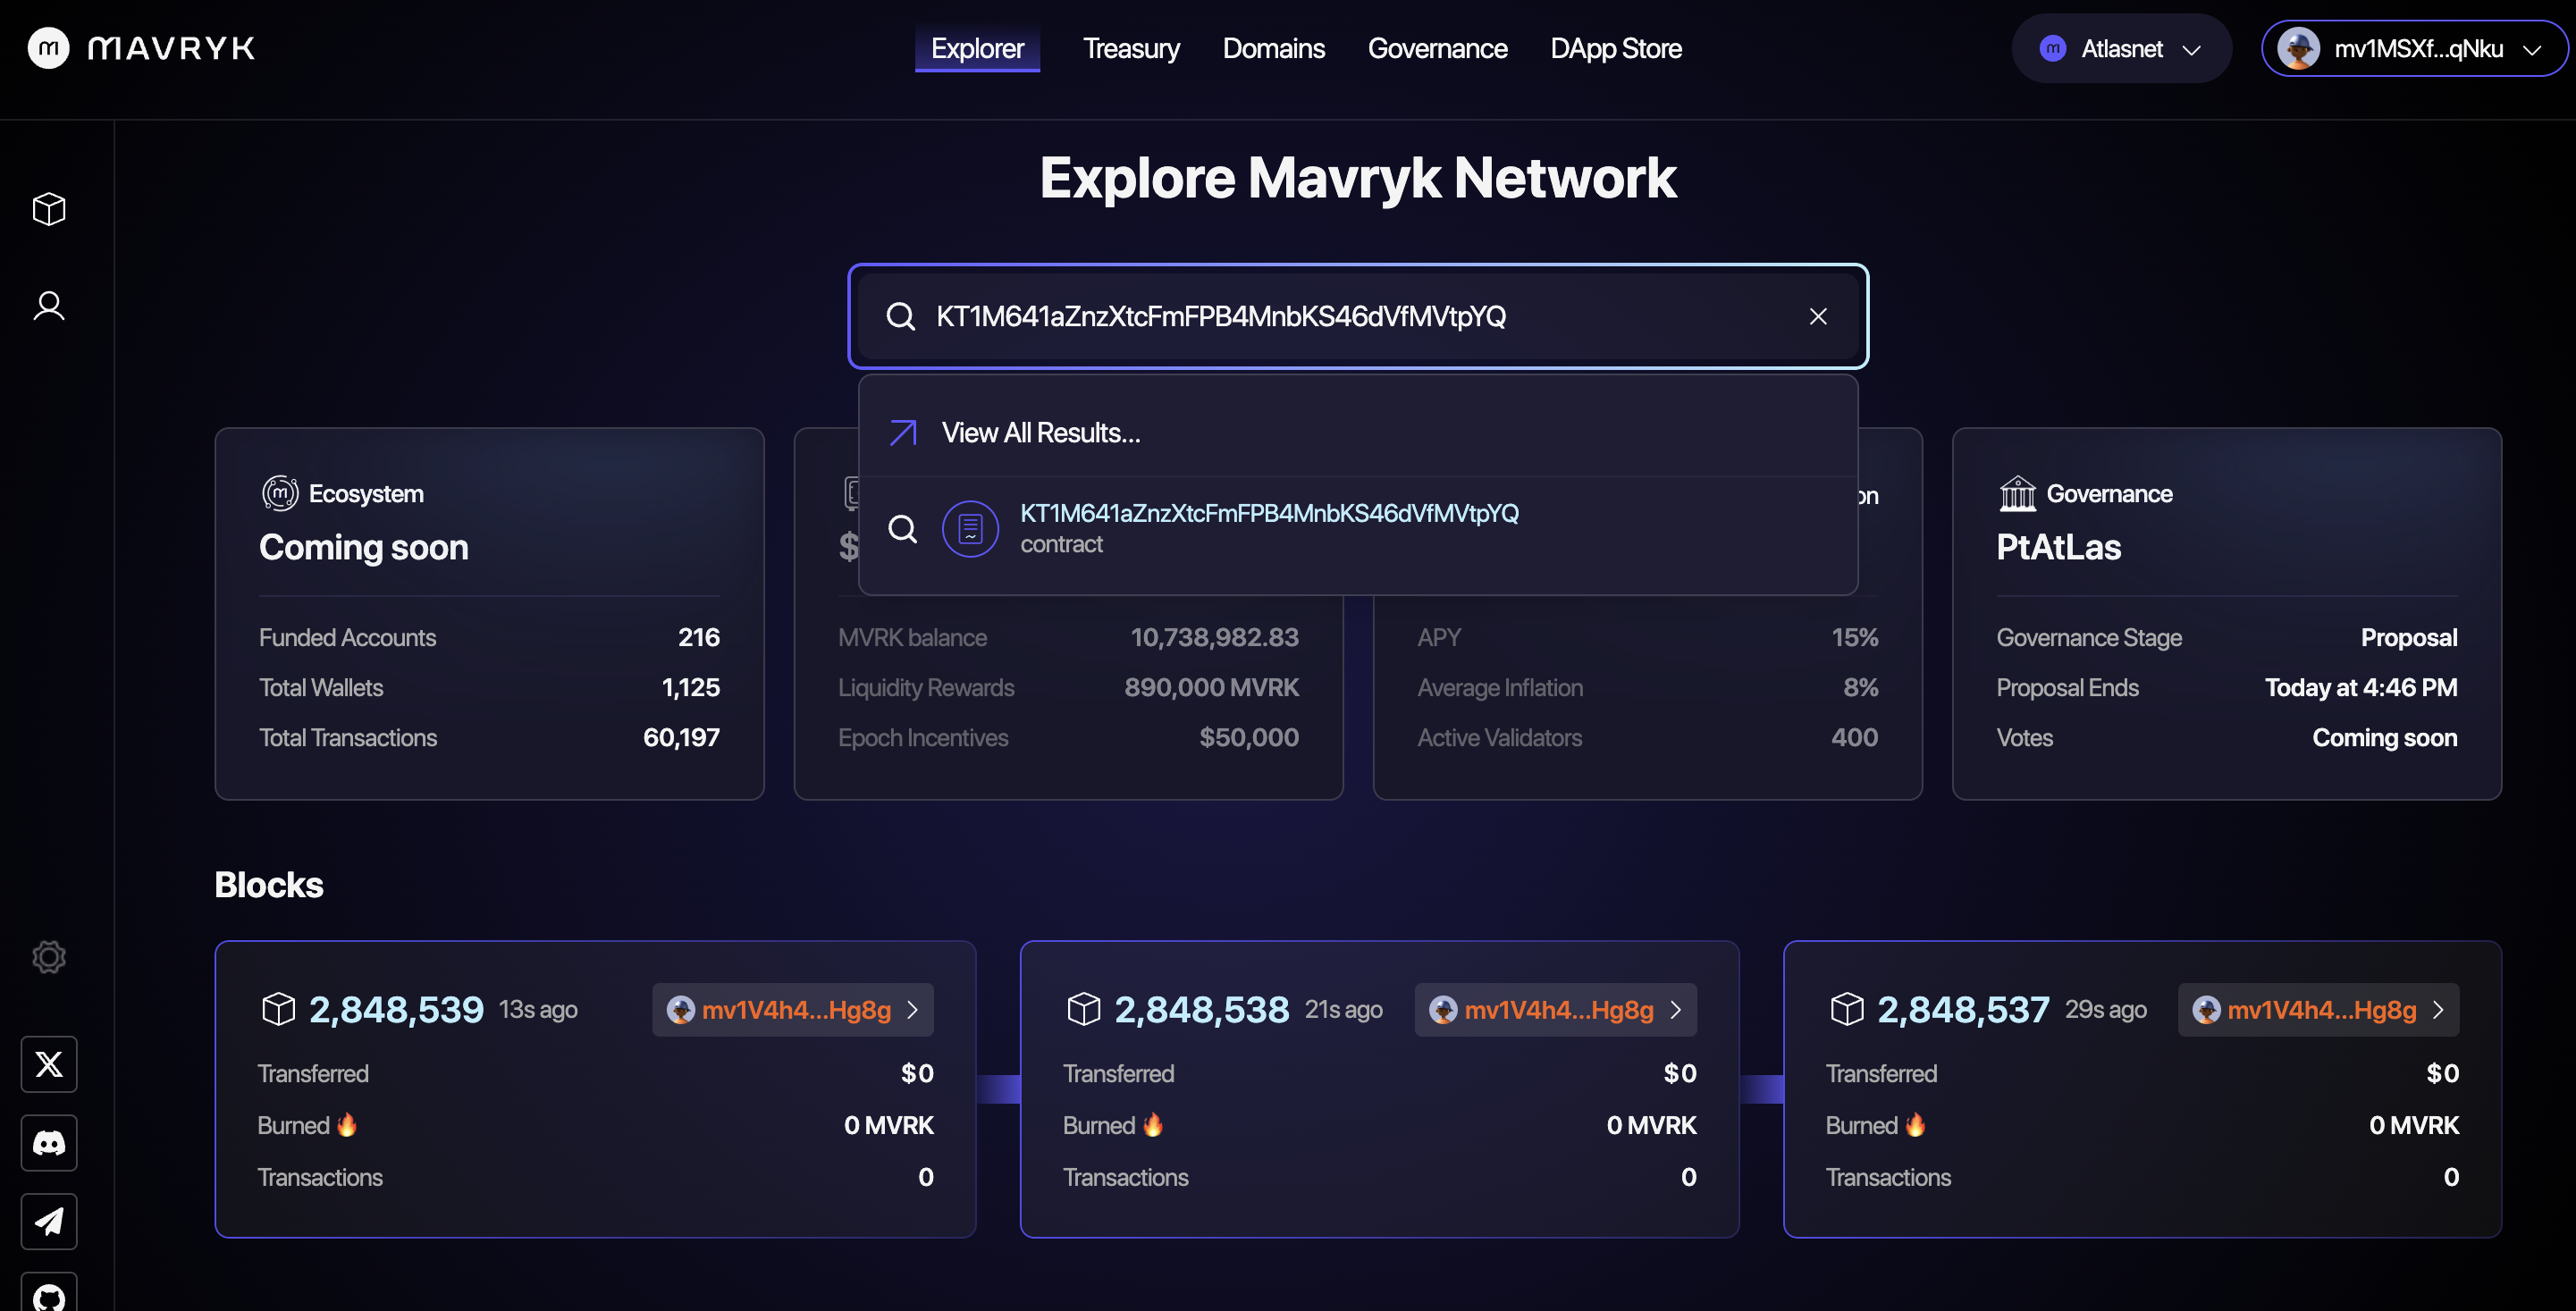Click the magnifier icon in the search bar

900,316
